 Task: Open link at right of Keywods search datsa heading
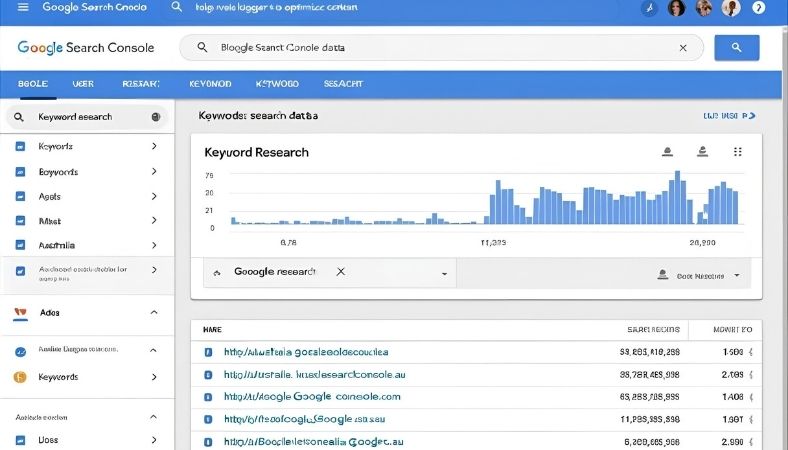(x=729, y=116)
